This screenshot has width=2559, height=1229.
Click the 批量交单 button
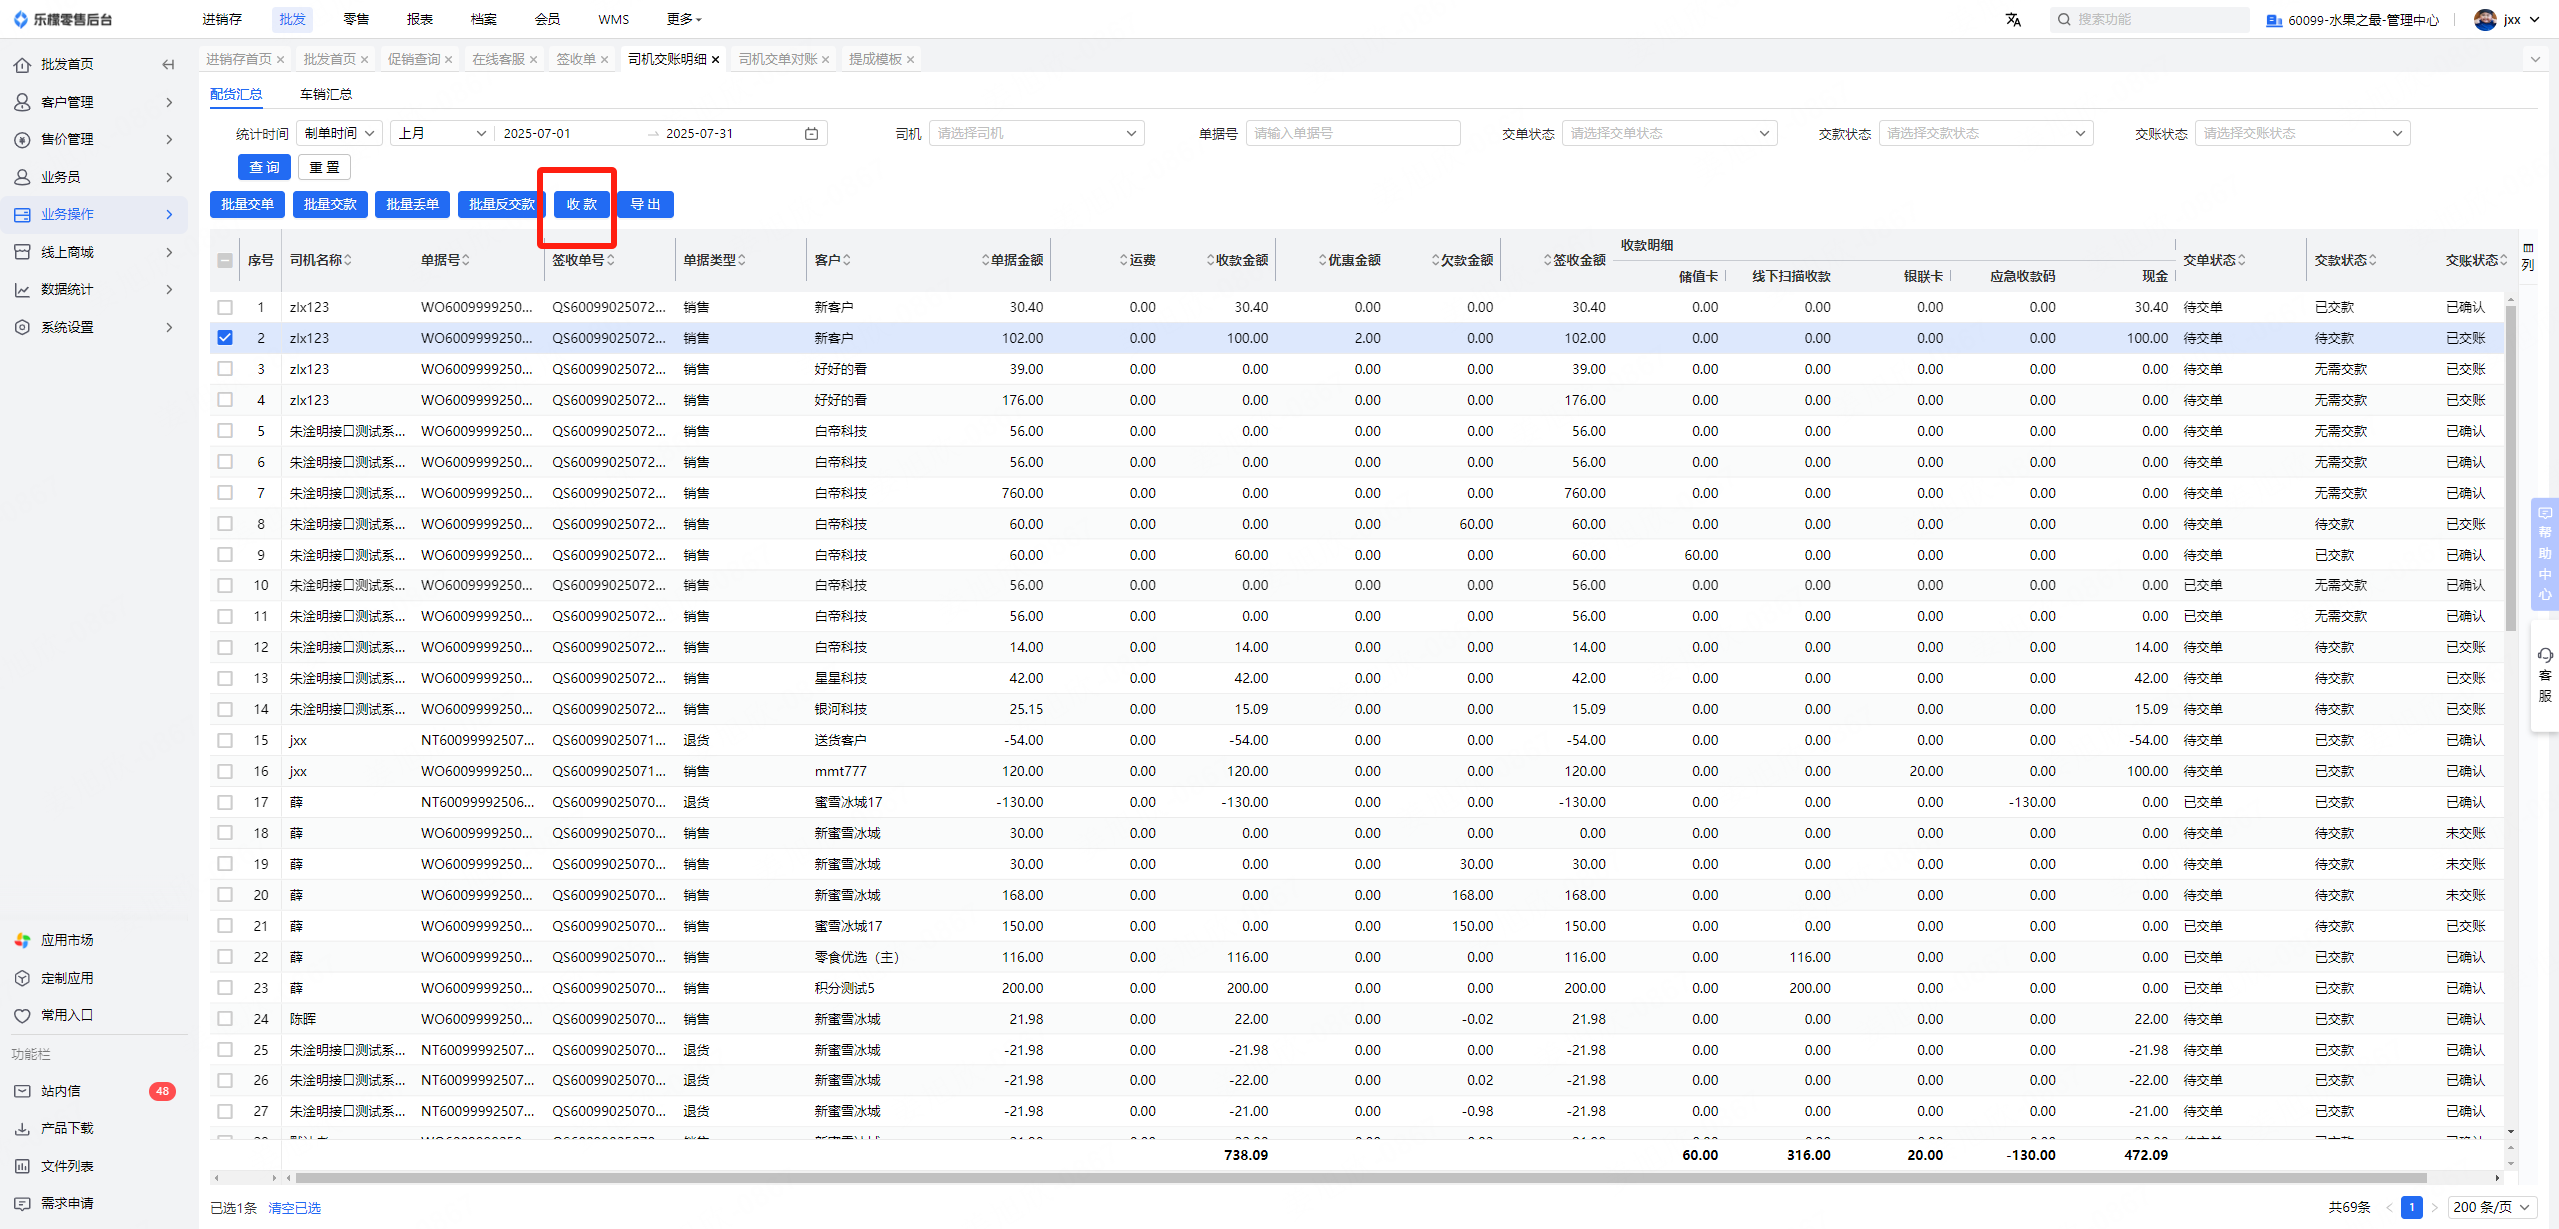[x=247, y=205]
